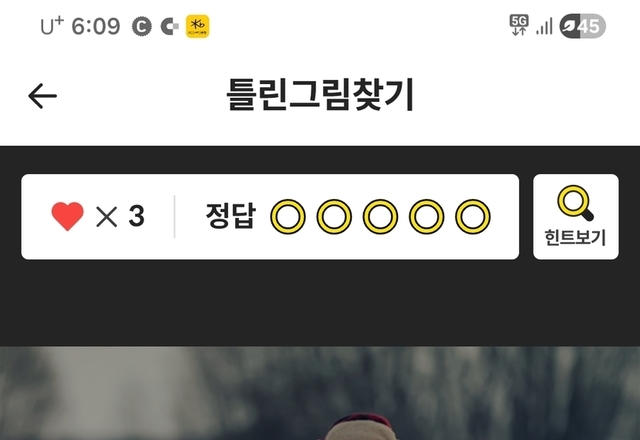The width and height of the screenshot is (640, 440).
Task: Tap the 5G network status icon
Action: point(519,25)
